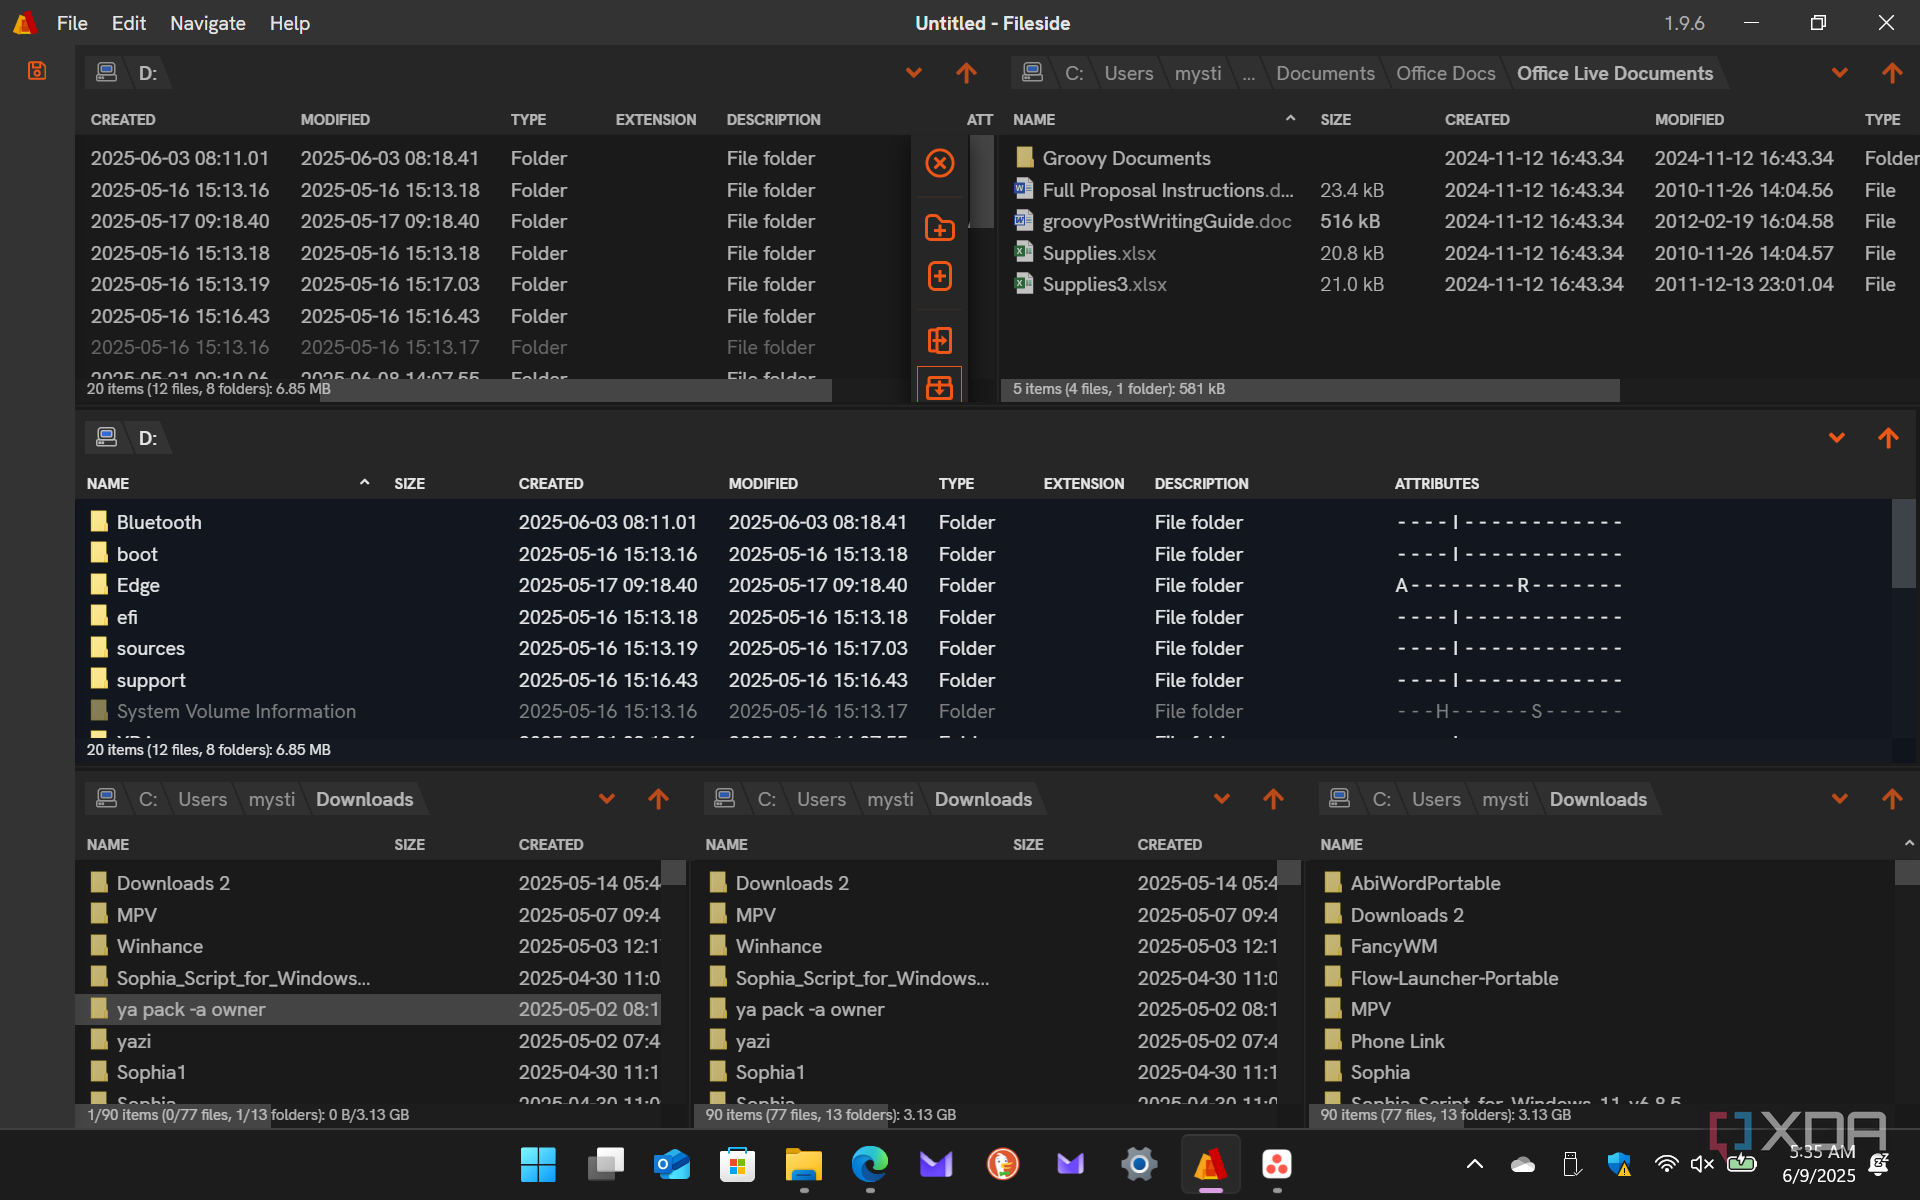Close pane with the circled X icon
The width and height of the screenshot is (1920, 1200).
coord(939,163)
